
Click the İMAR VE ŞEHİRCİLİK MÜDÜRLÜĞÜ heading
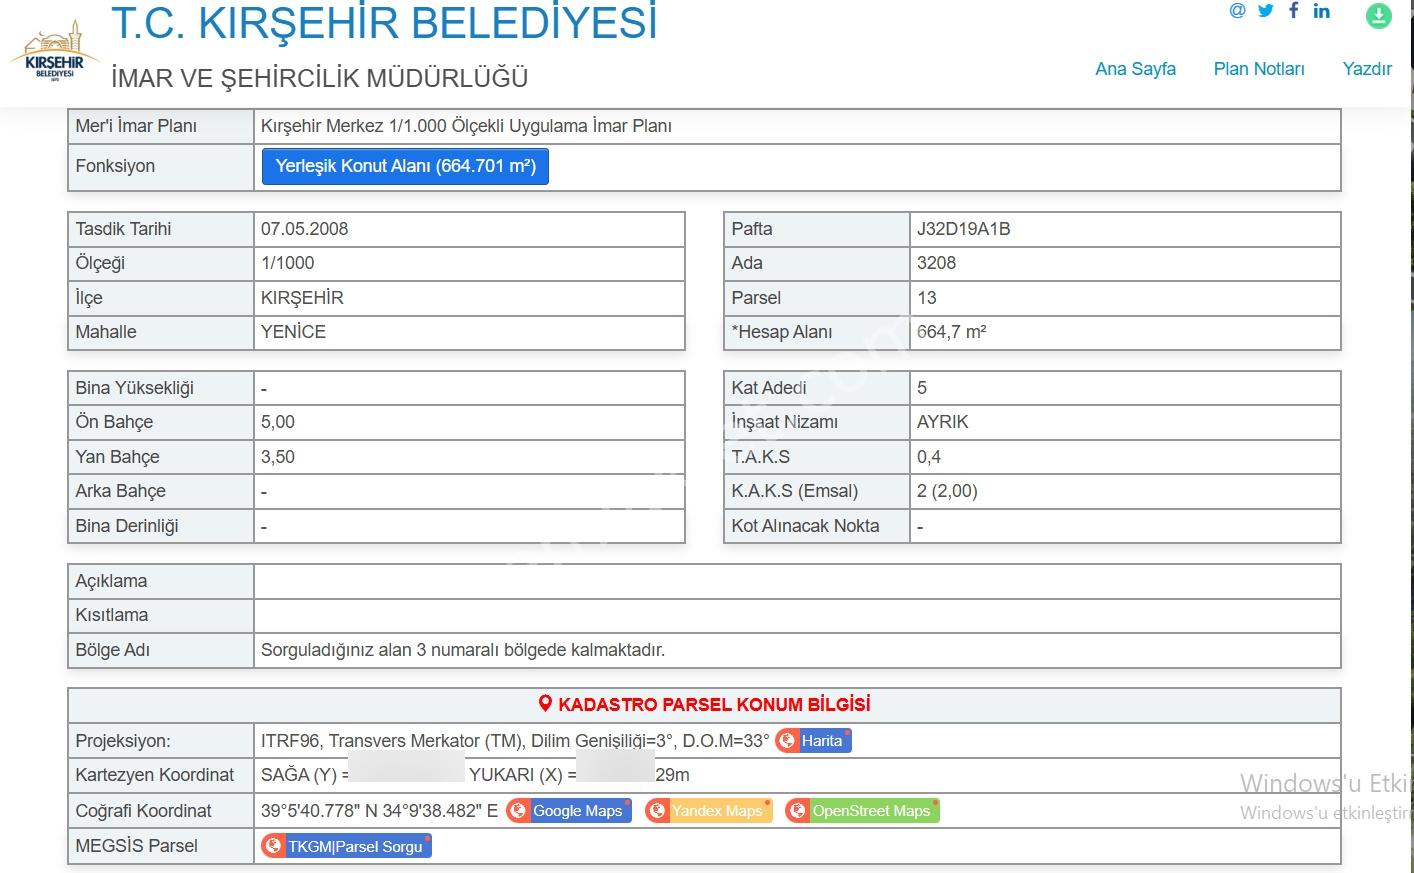pyautogui.click(x=319, y=78)
